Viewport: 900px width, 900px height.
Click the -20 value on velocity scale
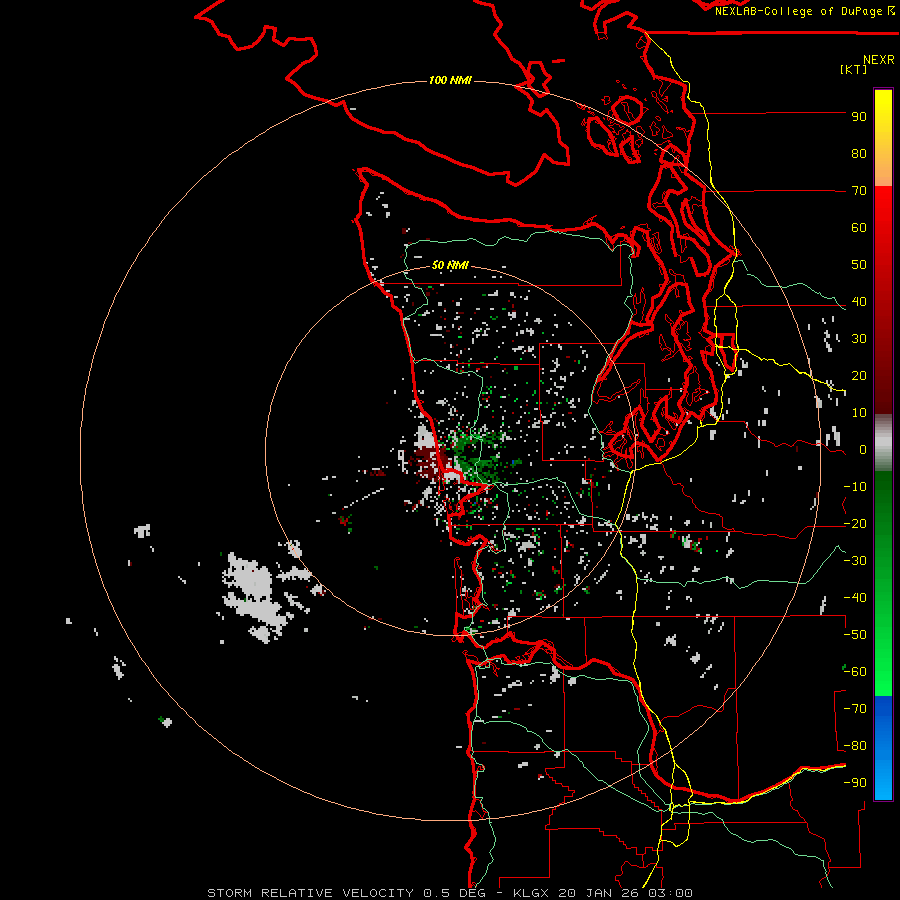855,523
